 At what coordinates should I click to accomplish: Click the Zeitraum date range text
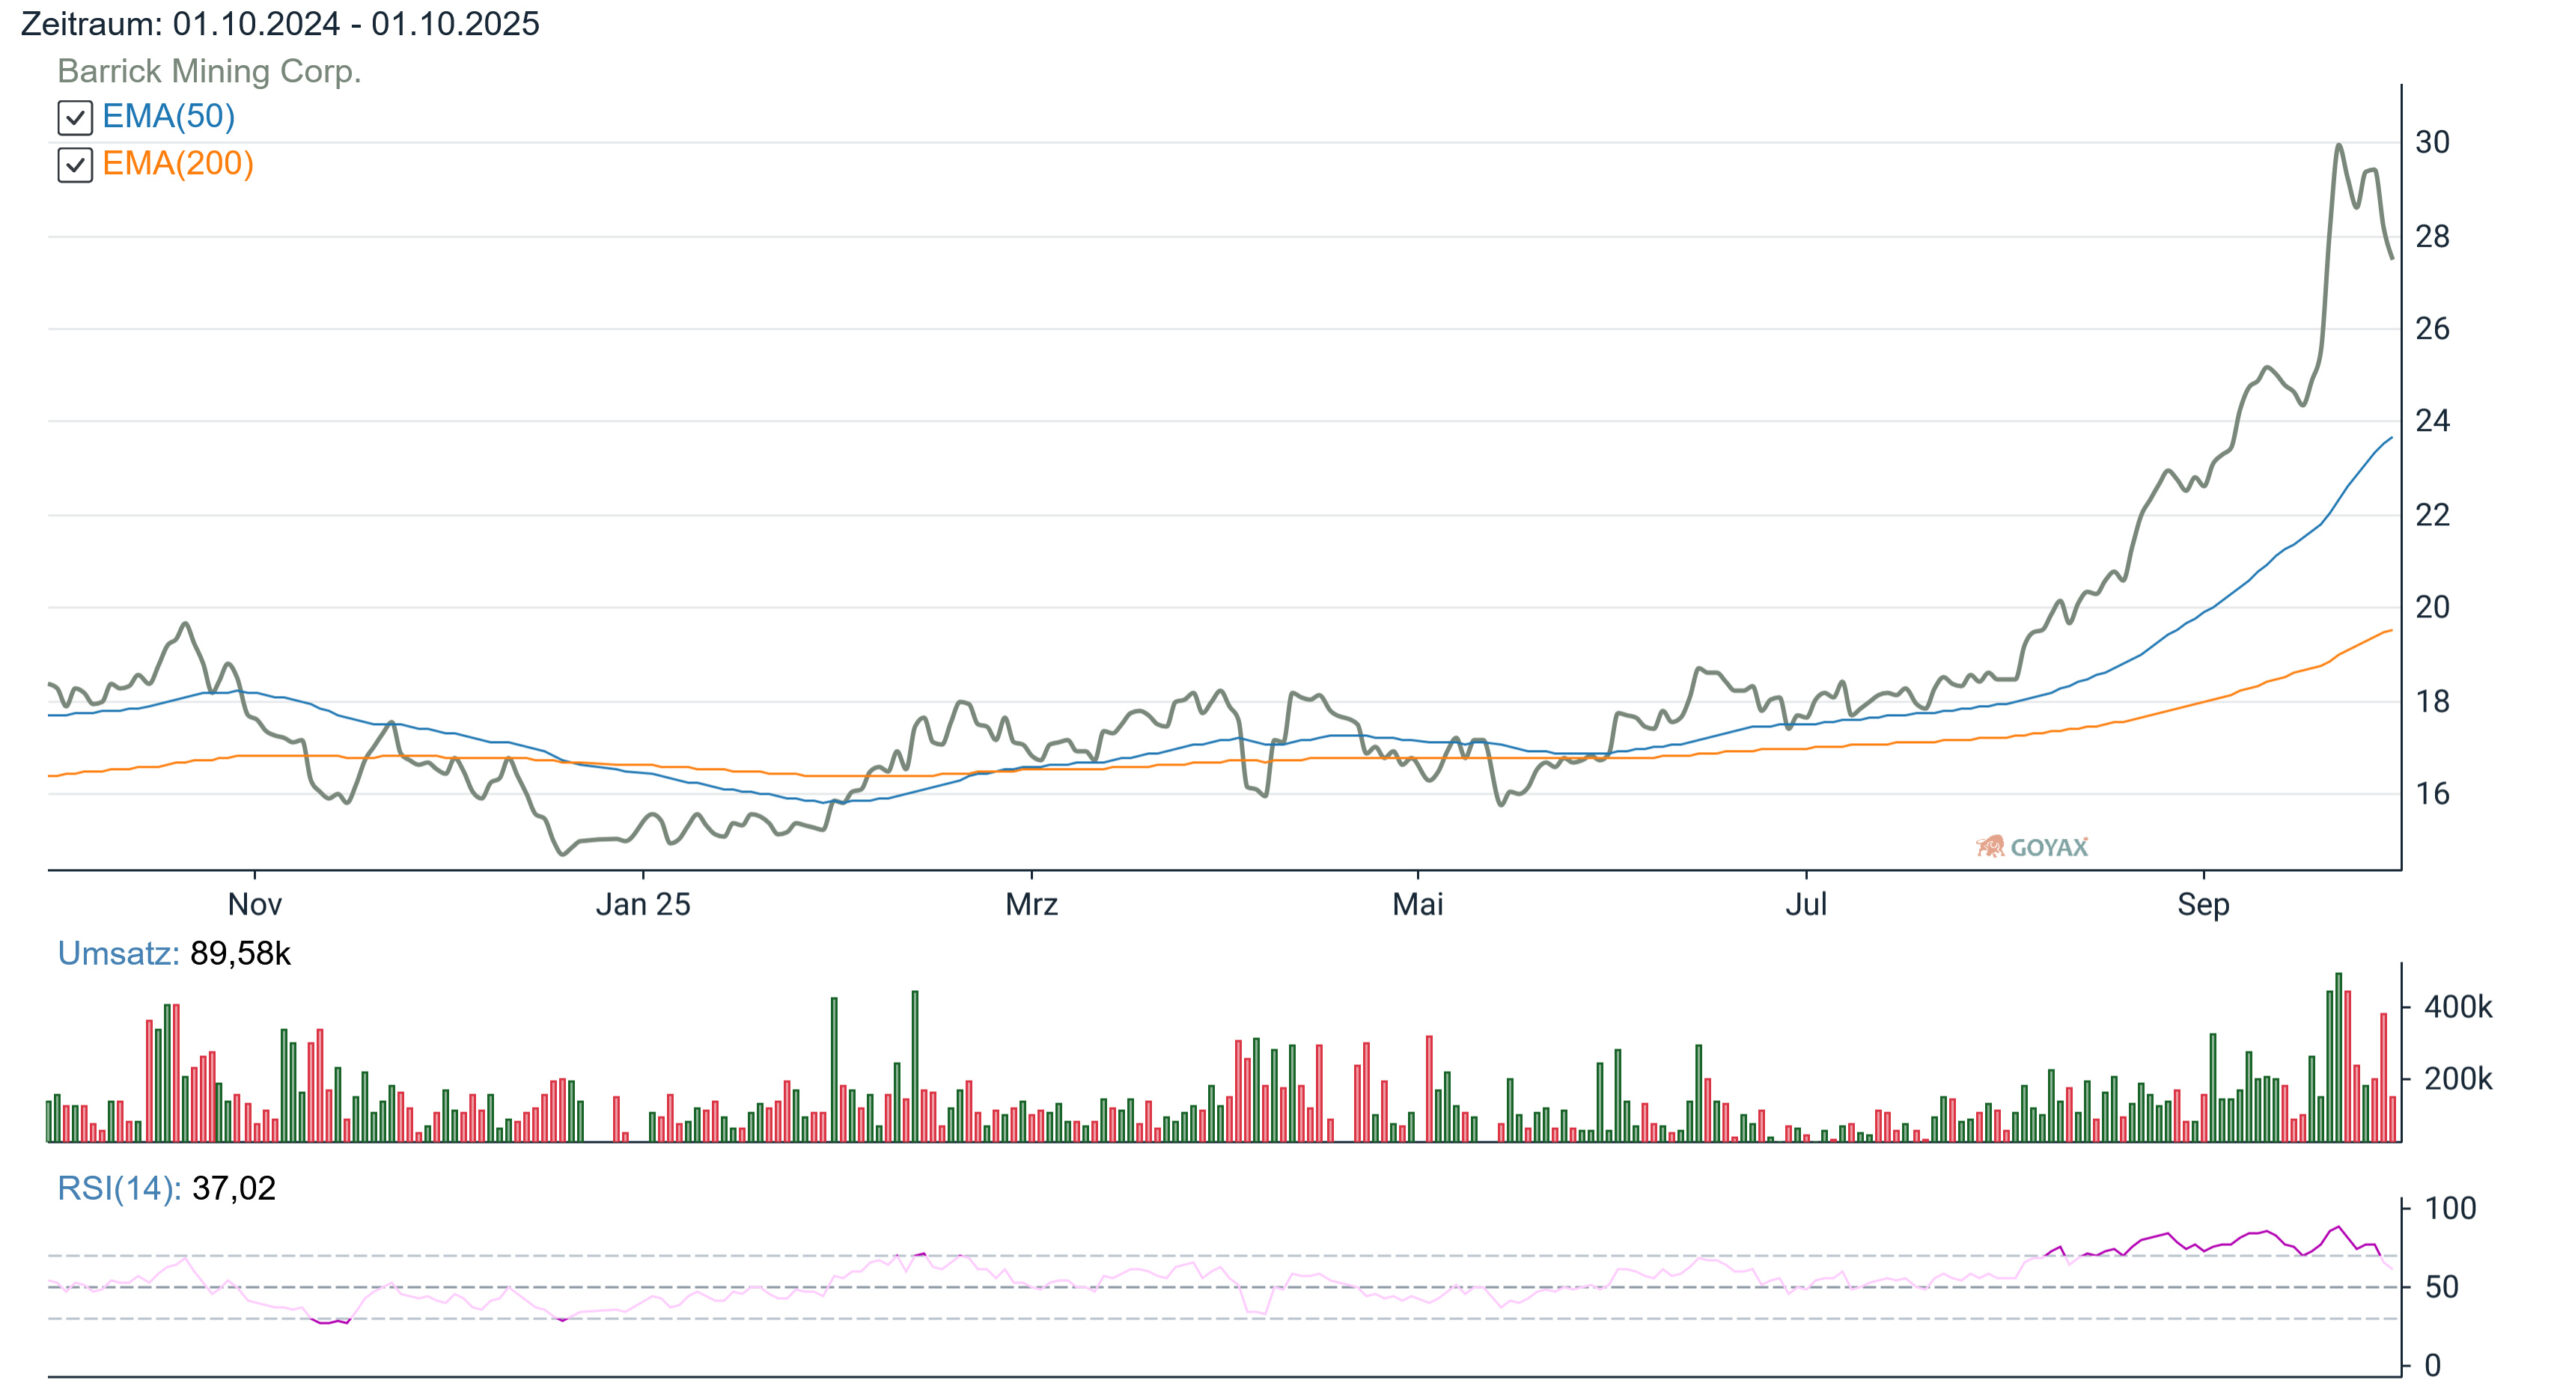pos(280,23)
